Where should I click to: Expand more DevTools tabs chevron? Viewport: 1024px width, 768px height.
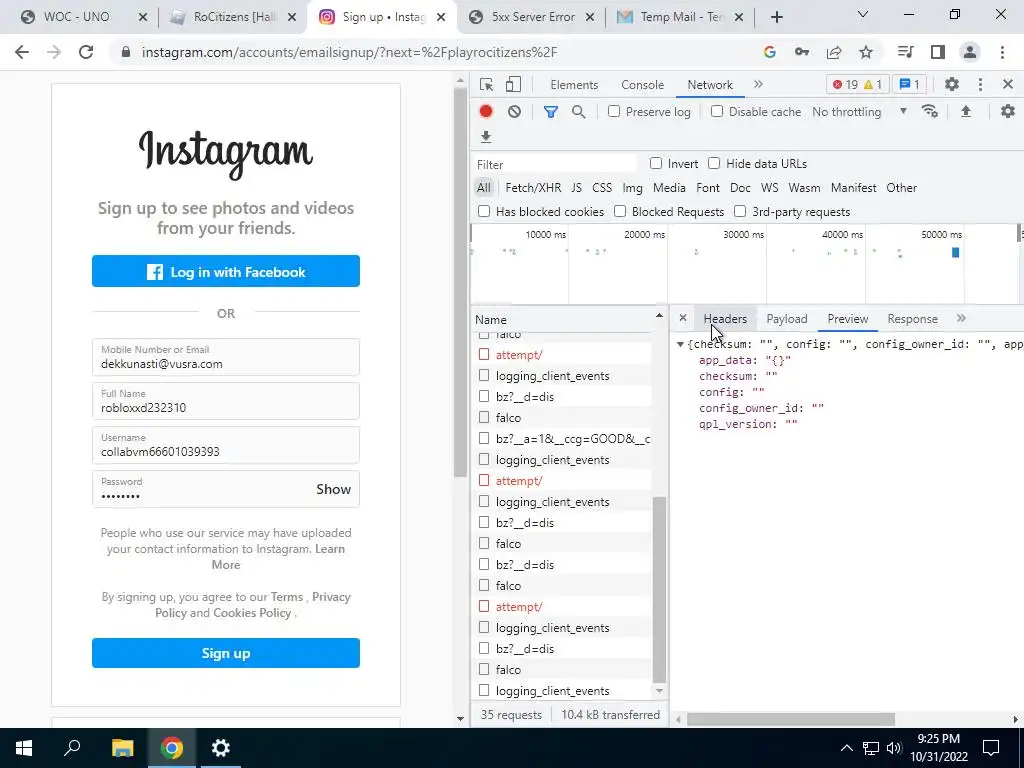pos(758,84)
